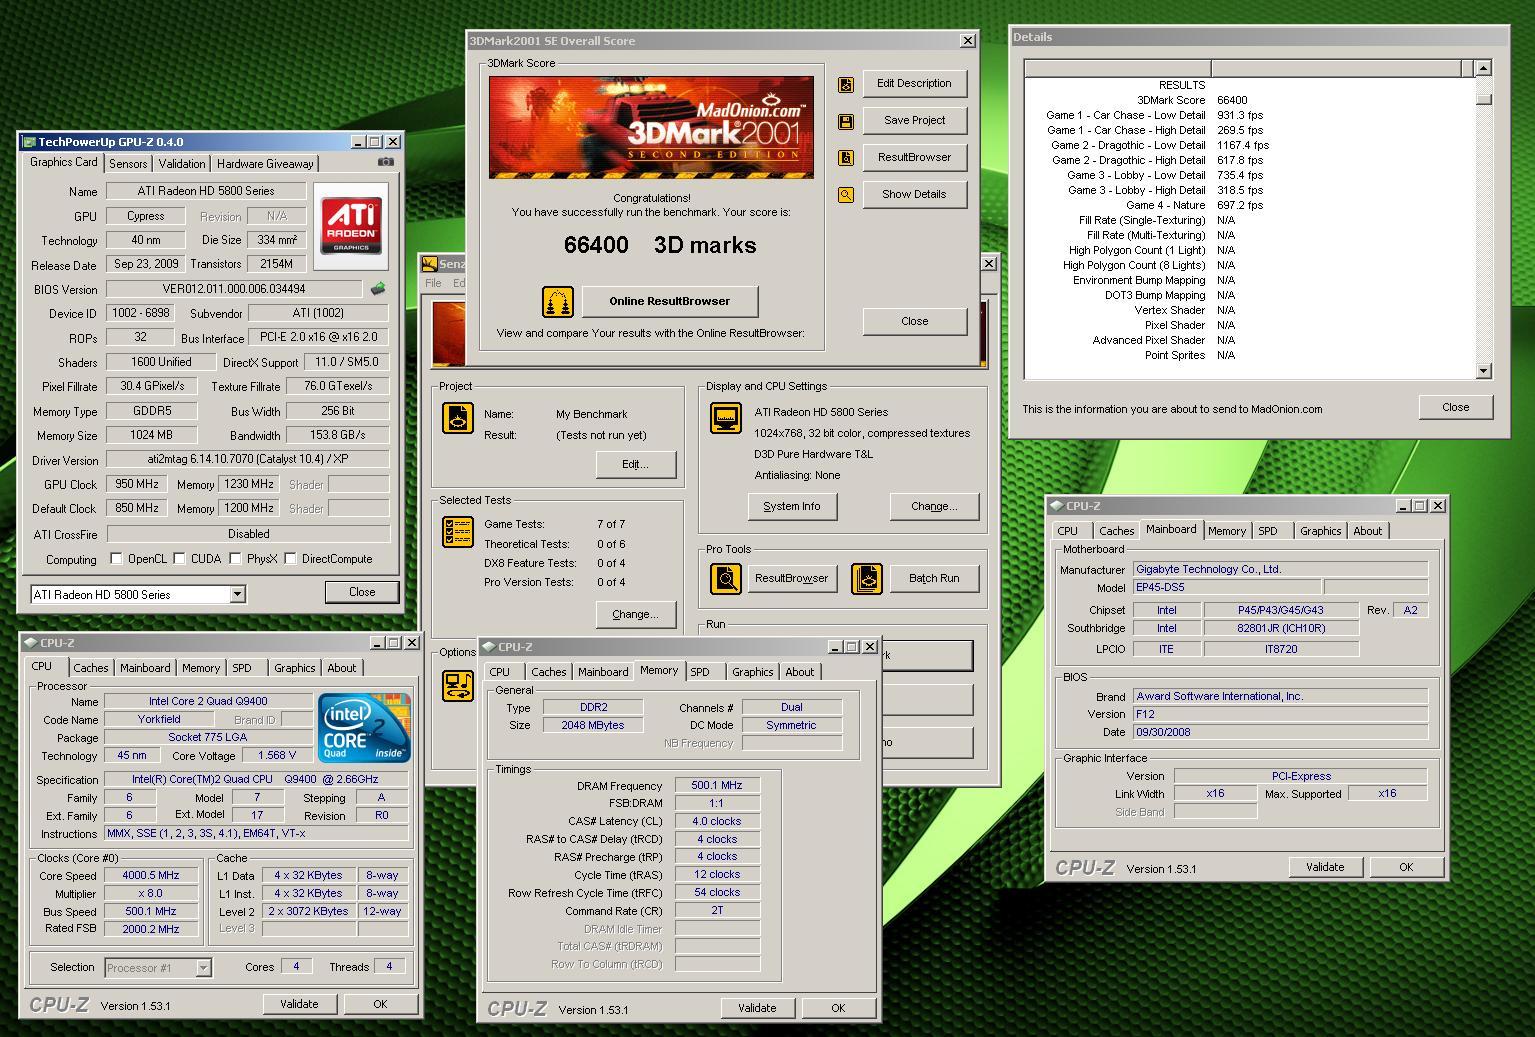Click the Intel Core 2 Quad logo
This screenshot has width=1535, height=1037.
[x=364, y=728]
